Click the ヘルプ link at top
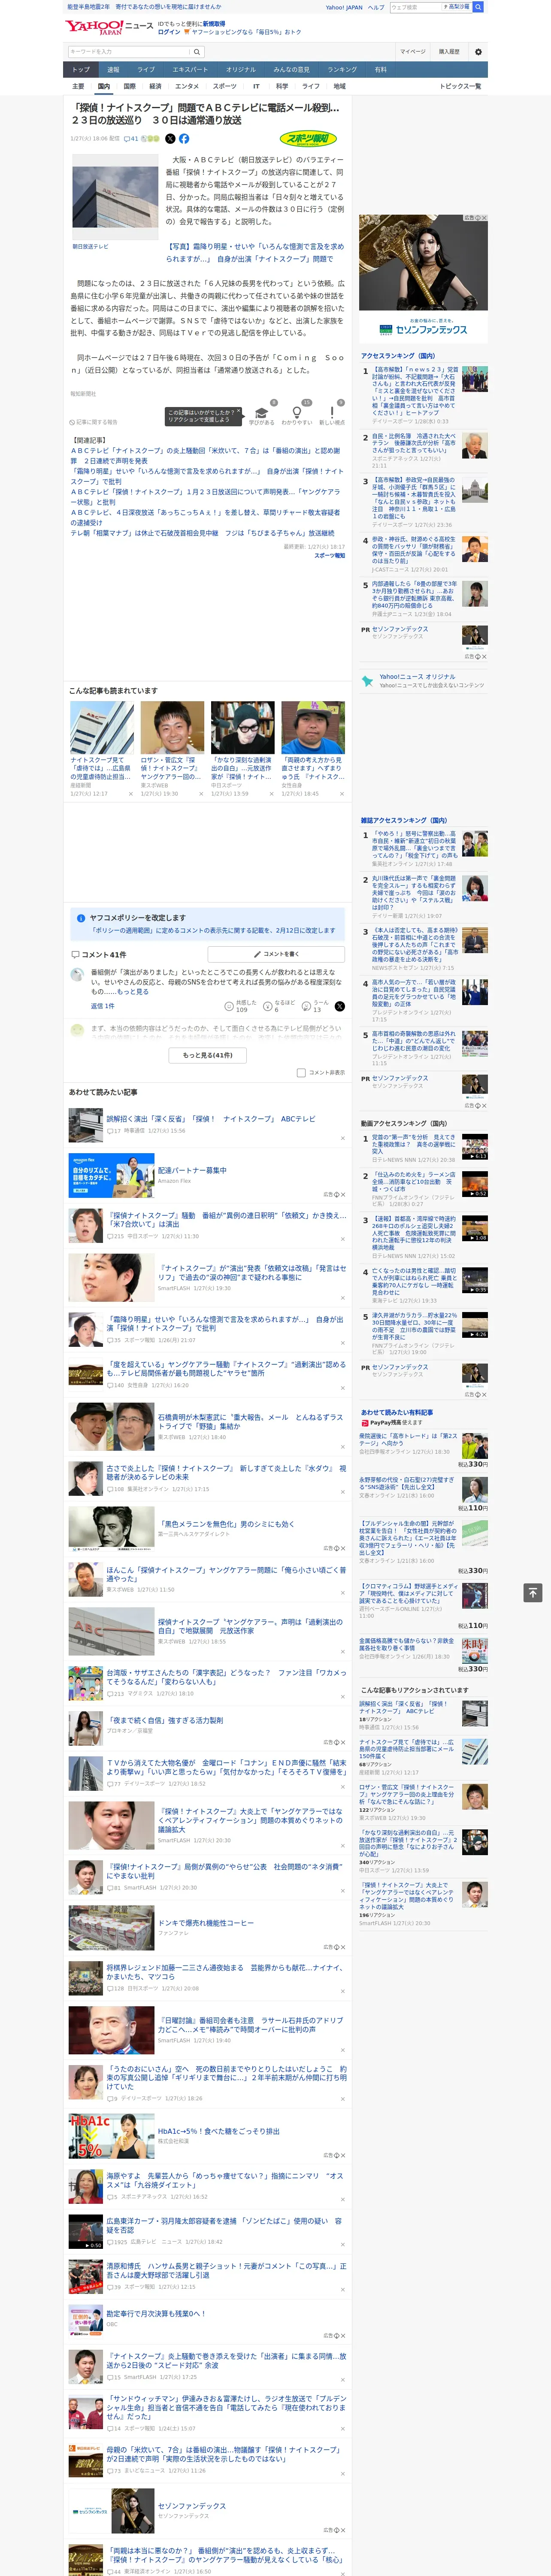This screenshot has height=2576, width=551. click(376, 7)
